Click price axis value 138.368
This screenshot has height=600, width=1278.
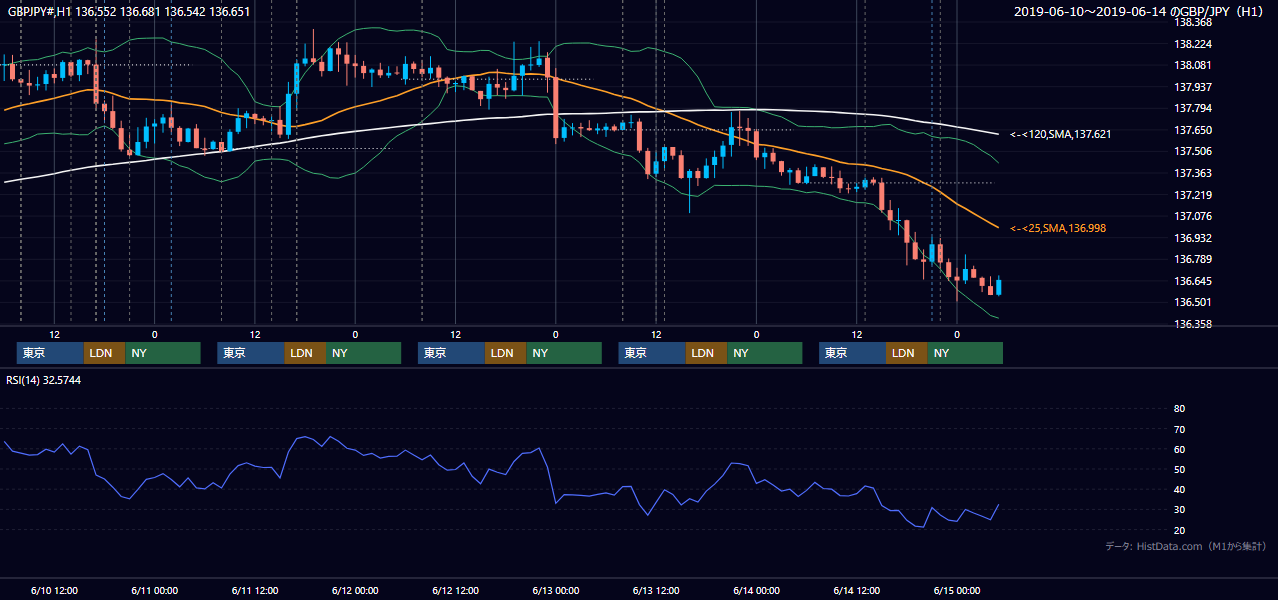(1192, 22)
